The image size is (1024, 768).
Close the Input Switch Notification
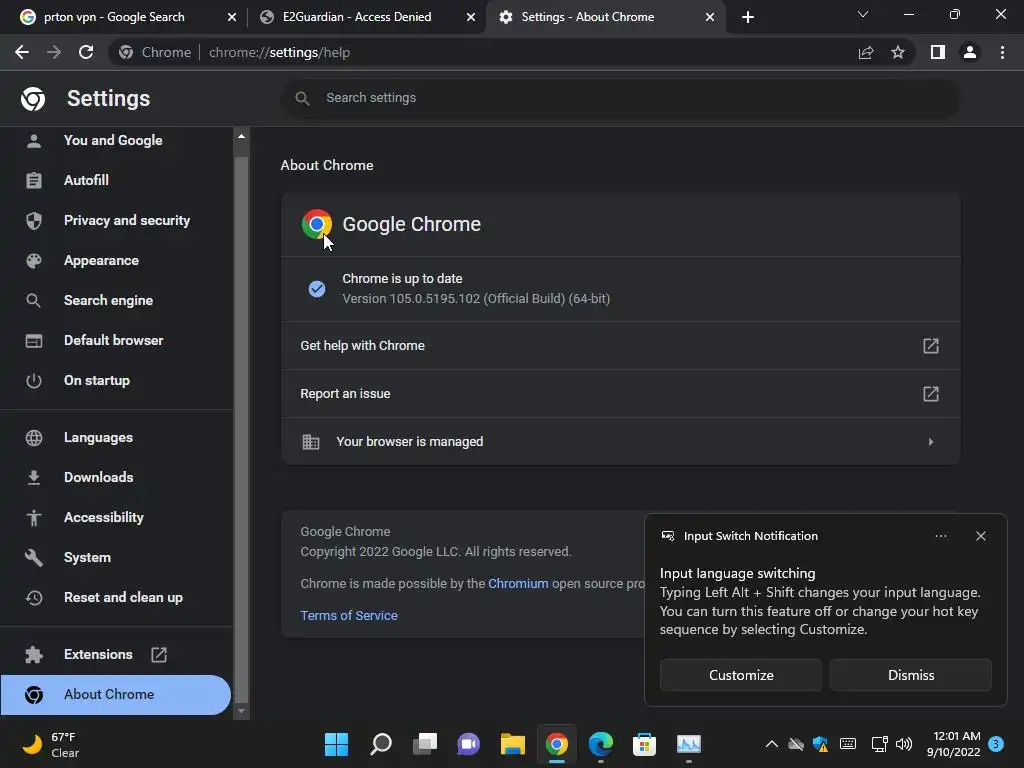(980, 536)
